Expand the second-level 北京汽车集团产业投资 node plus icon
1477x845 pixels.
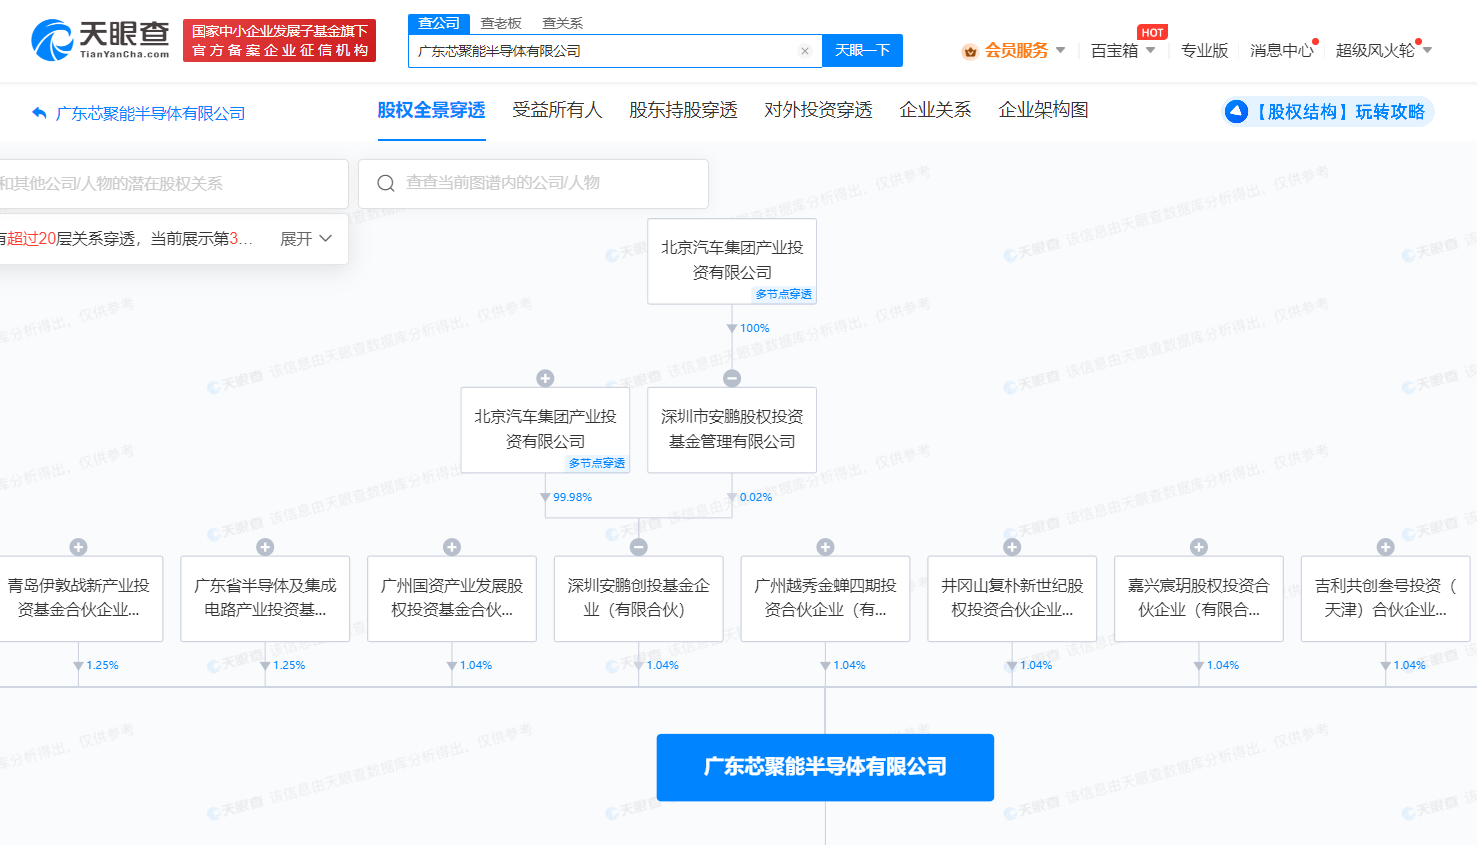click(x=545, y=378)
